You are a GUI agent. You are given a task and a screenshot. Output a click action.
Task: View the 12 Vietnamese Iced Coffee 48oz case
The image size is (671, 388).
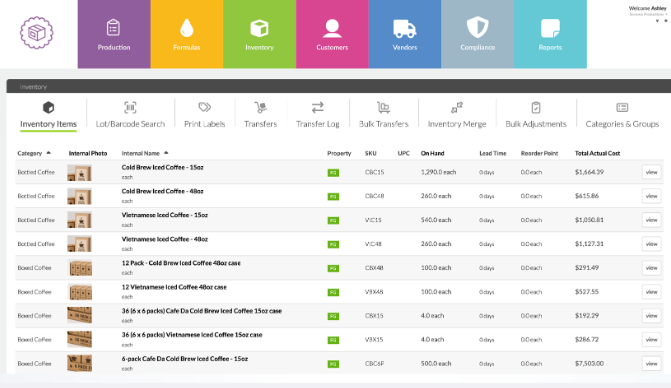651,292
